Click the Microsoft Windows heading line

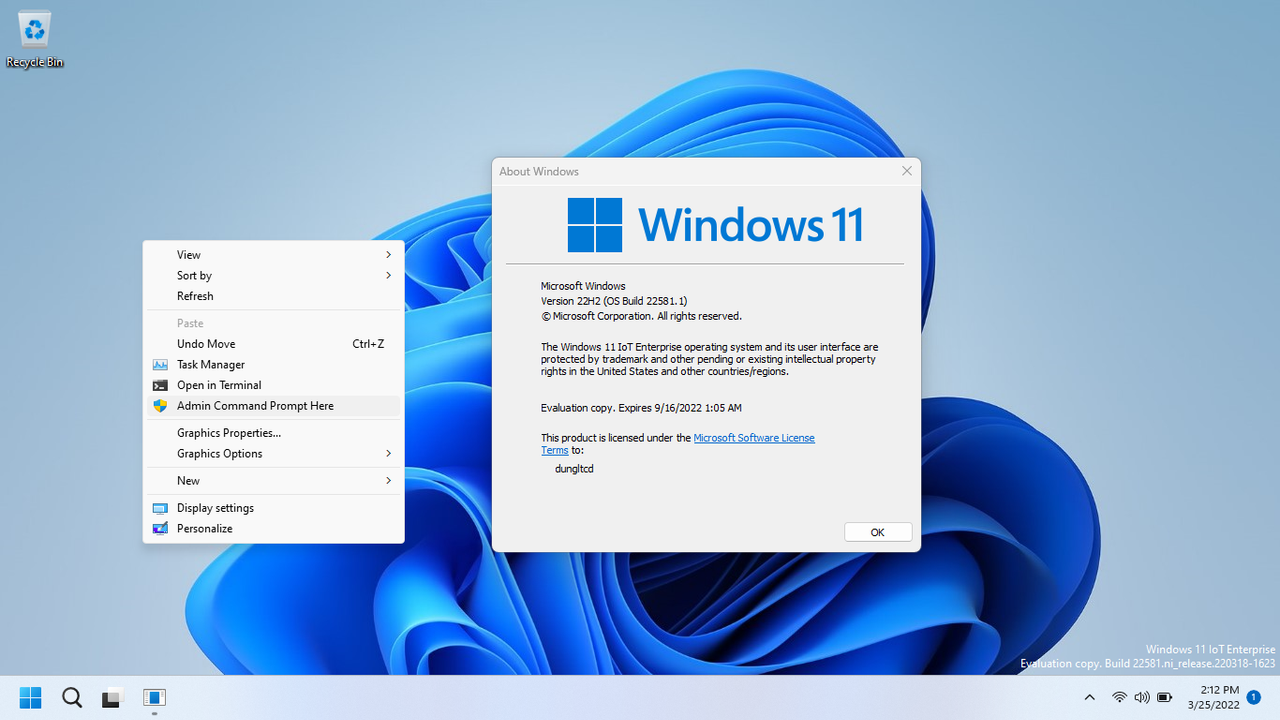(x=583, y=286)
